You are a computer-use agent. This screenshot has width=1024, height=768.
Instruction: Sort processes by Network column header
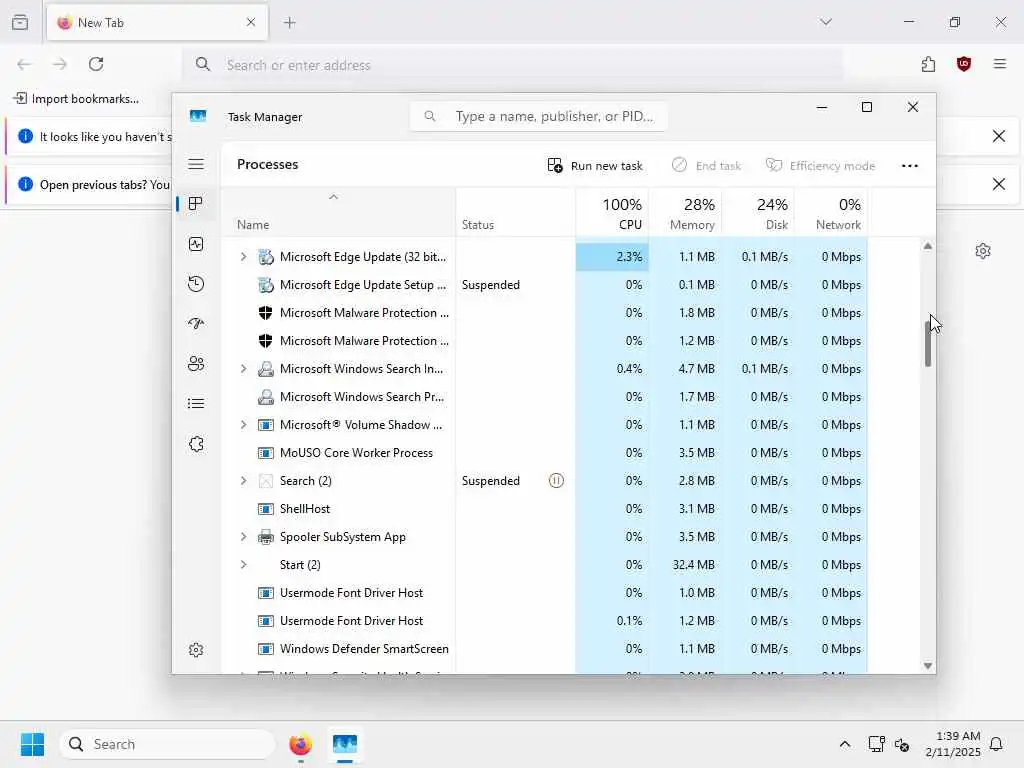tap(831, 214)
